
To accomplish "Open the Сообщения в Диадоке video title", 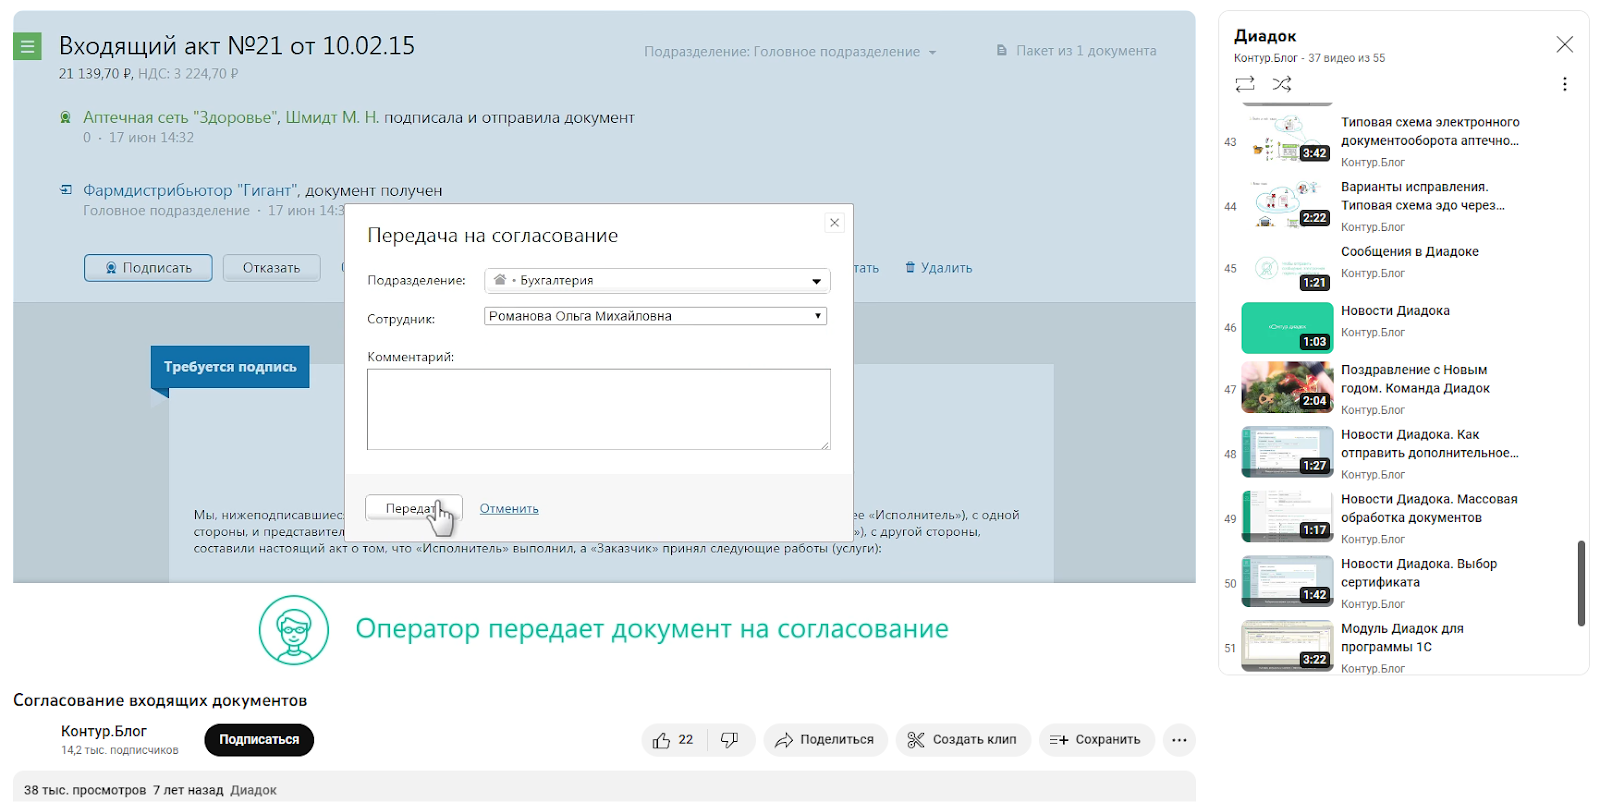I will click(x=1410, y=252).
